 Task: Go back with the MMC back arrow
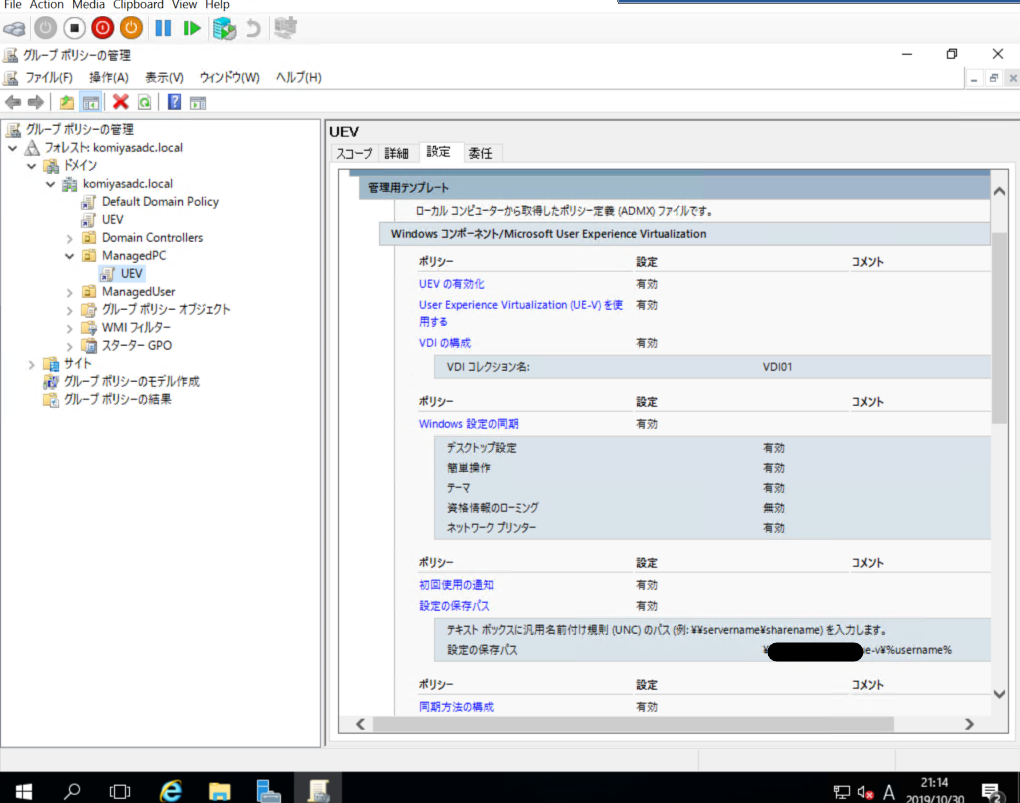click(x=13, y=102)
